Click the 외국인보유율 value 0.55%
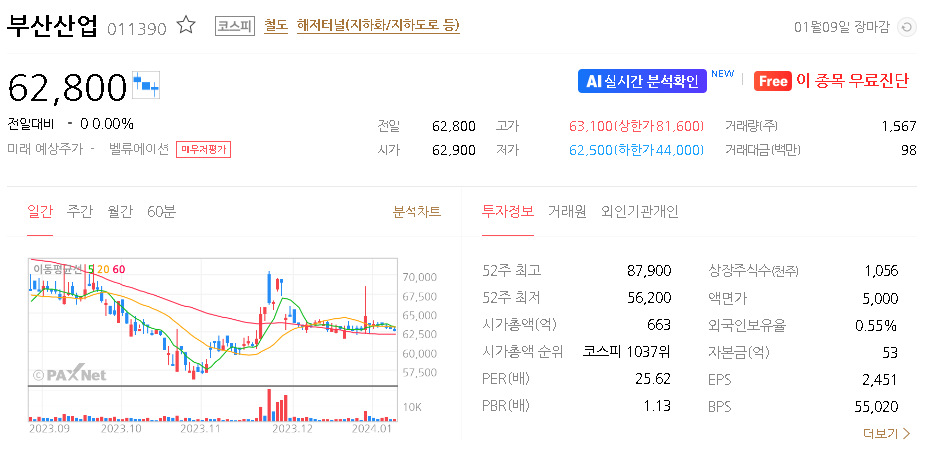The width and height of the screenshot is (926, 453). pyautogui.click(x=877, y=325)
